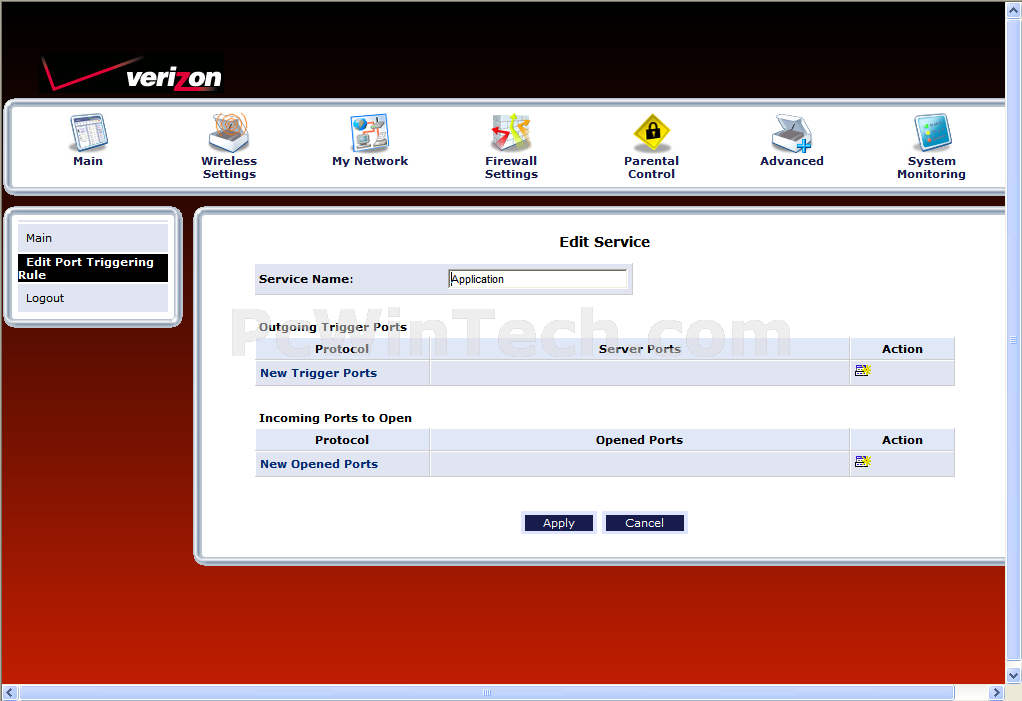The height and width of the screenshot is (701, 1022).
Task: Click the add icon for opened ports
Action: (x=862, y=462)
